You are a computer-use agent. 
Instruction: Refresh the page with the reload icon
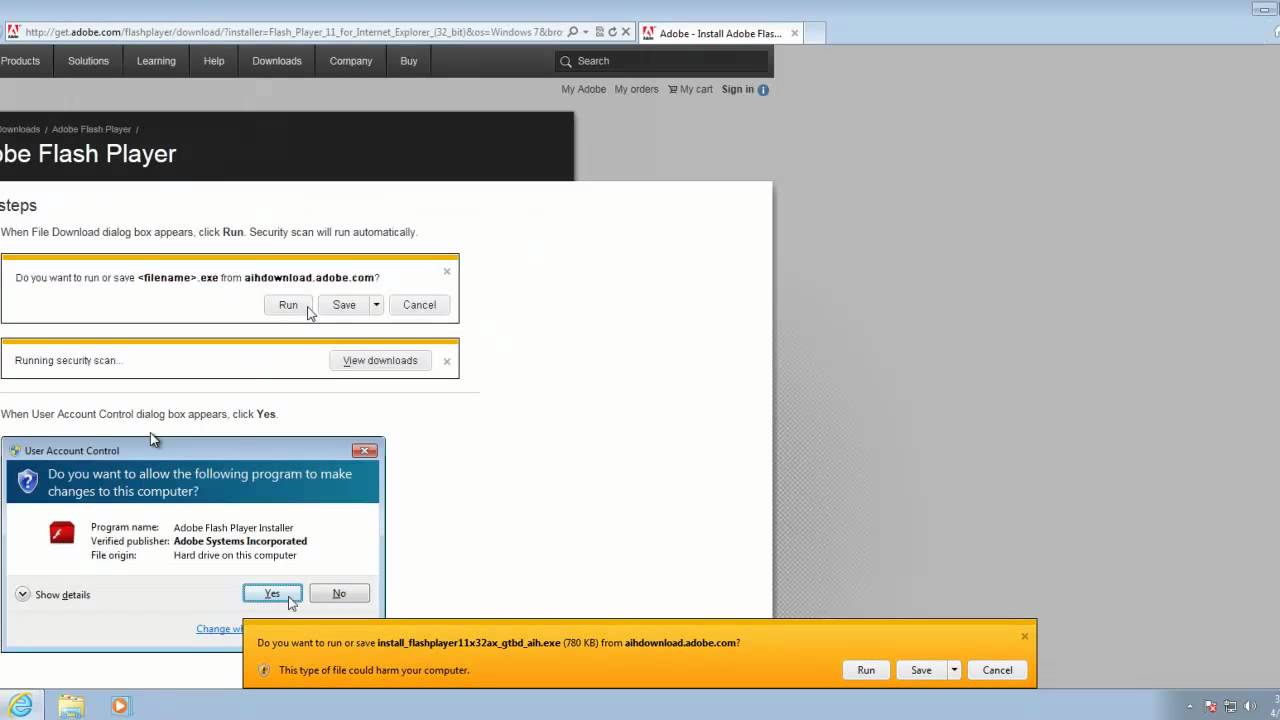click(612, 32)
